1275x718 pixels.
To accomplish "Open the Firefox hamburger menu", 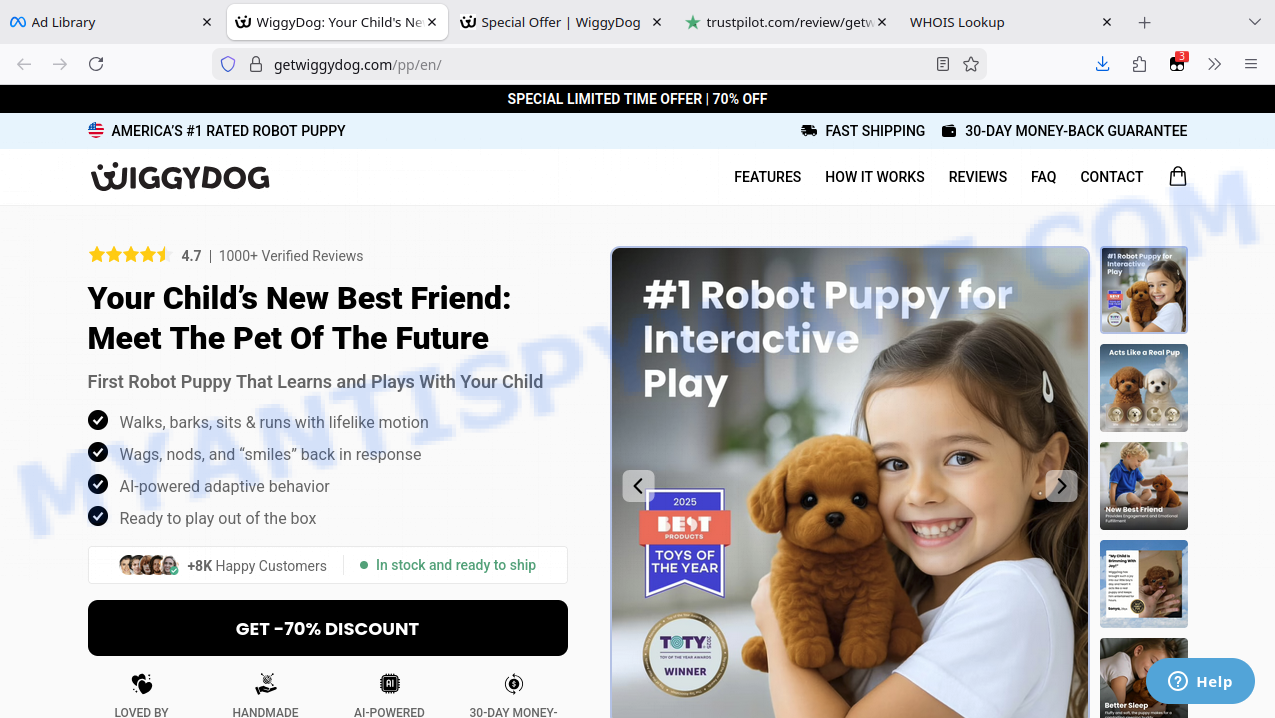I will 1250,64.
